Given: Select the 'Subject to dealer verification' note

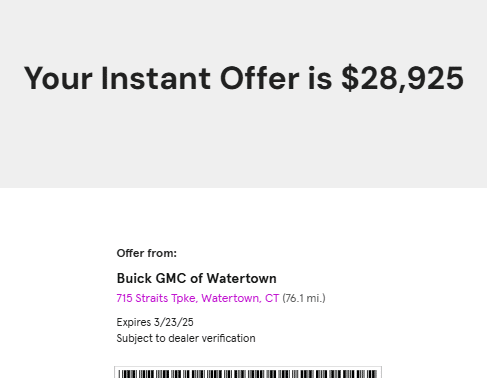Looking at the screenshot, I should (x=186, y=338).
